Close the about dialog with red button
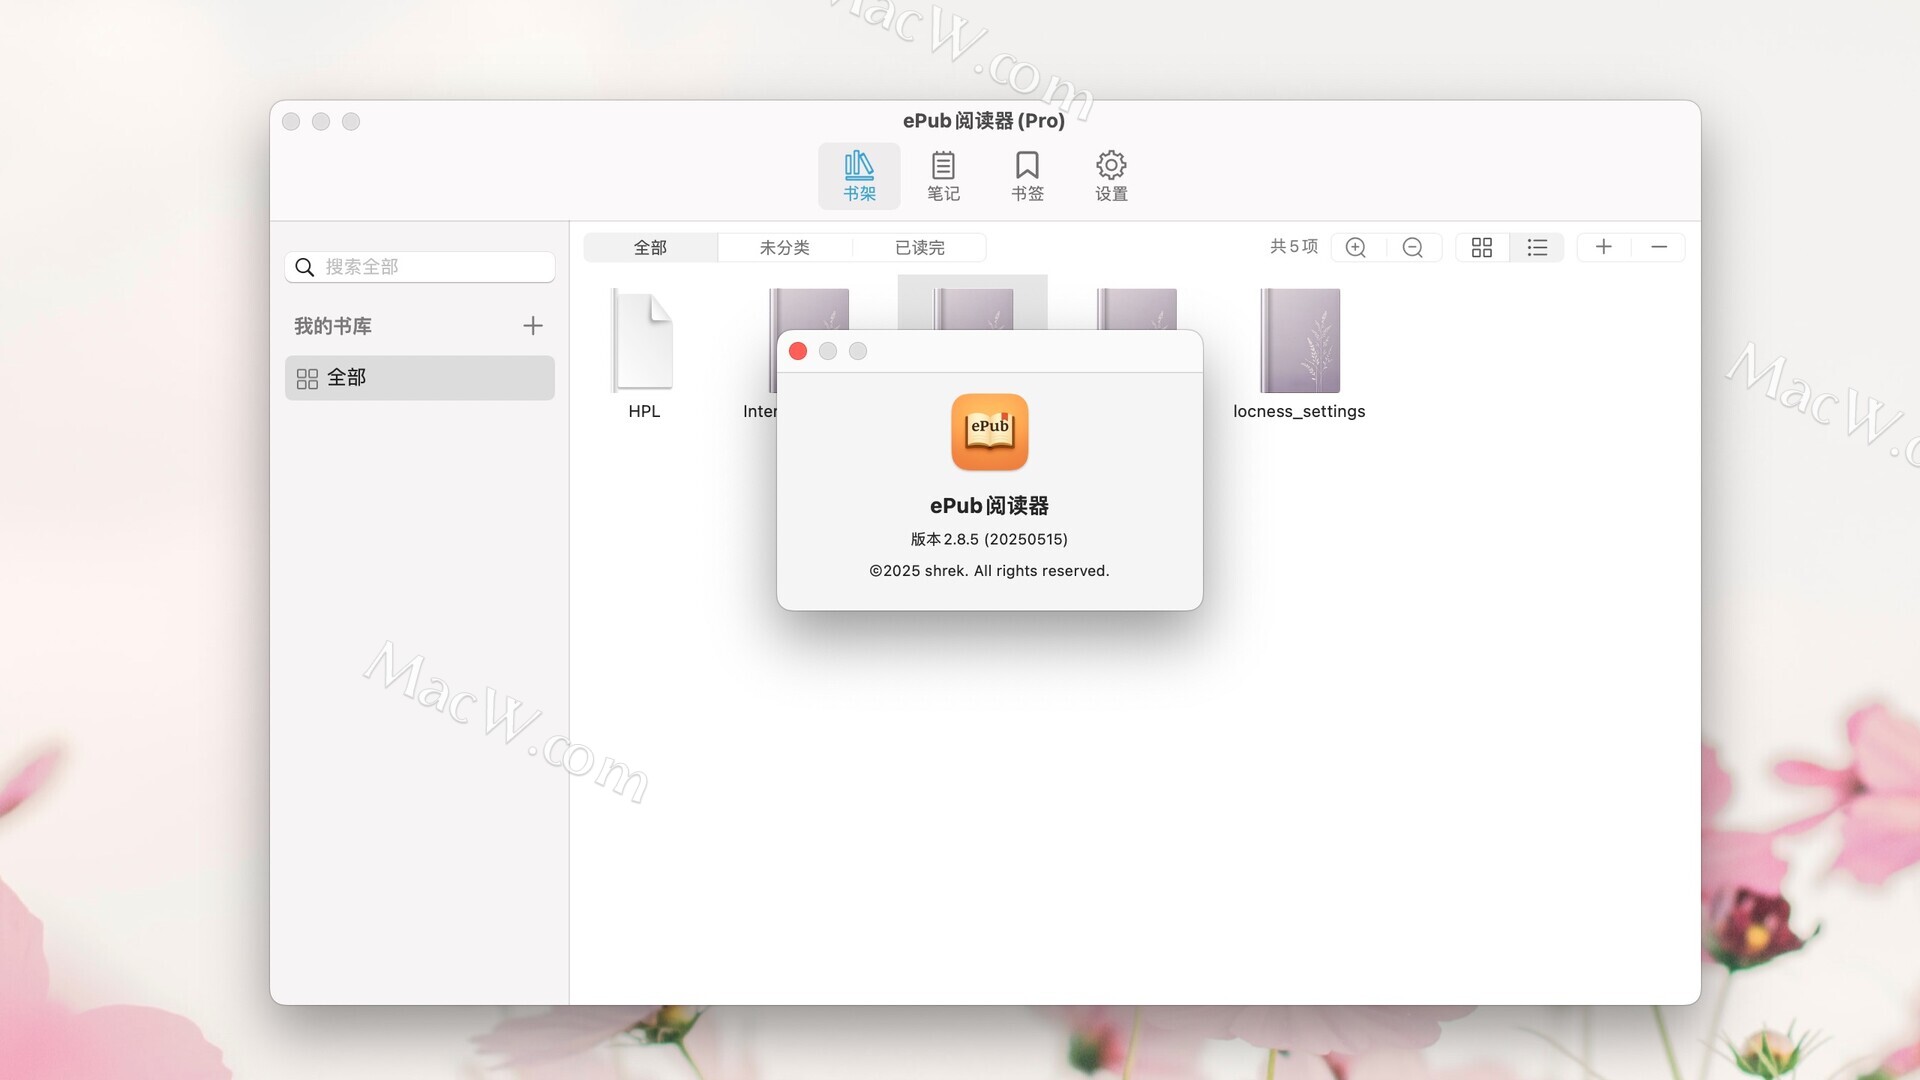The height and width of the screenshot is (1080, 1920). (x=798, y=351)
